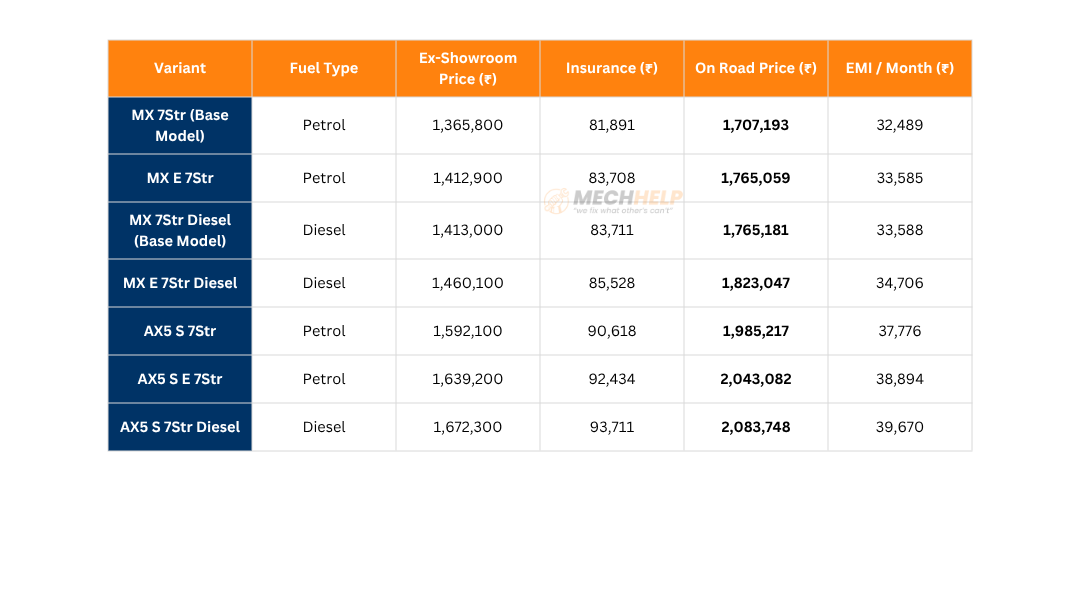The image size is (1080, 608).
Task: Click the on road price 2,043,082
Action: (756, 379)
